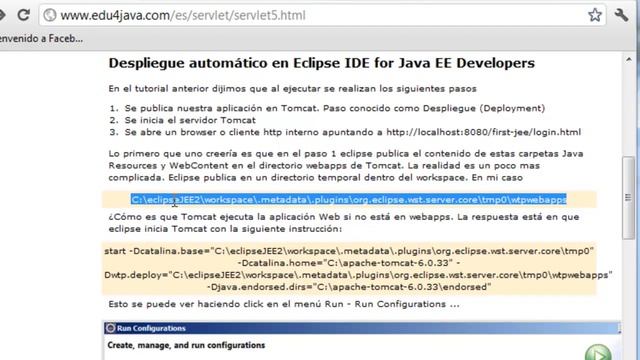640x360 pixels.
Task: Click the scrollbar up arrow
Action: (x=629, y=60)
